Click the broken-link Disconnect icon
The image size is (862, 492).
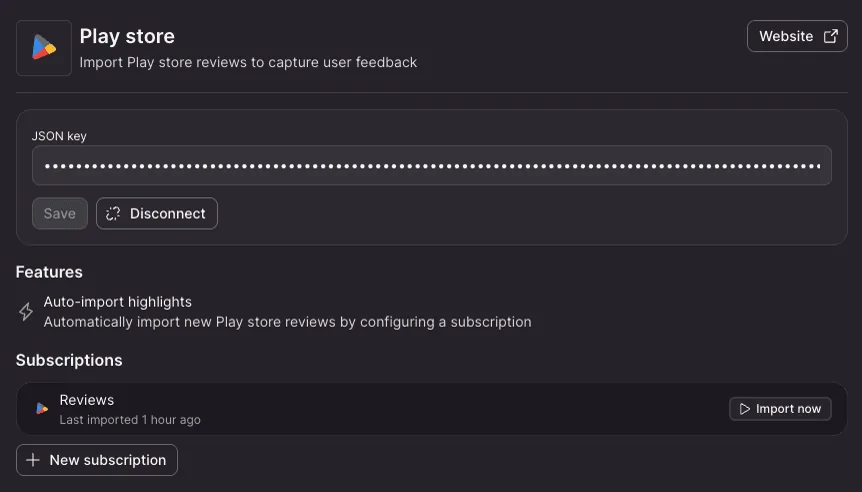(x=113, y=214)
